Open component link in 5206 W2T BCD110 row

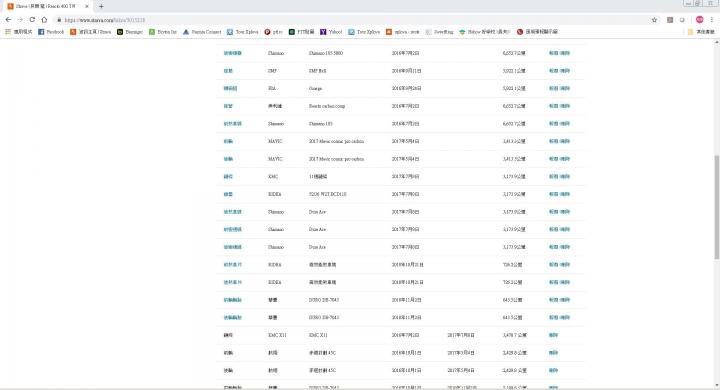tap(228, 194)
